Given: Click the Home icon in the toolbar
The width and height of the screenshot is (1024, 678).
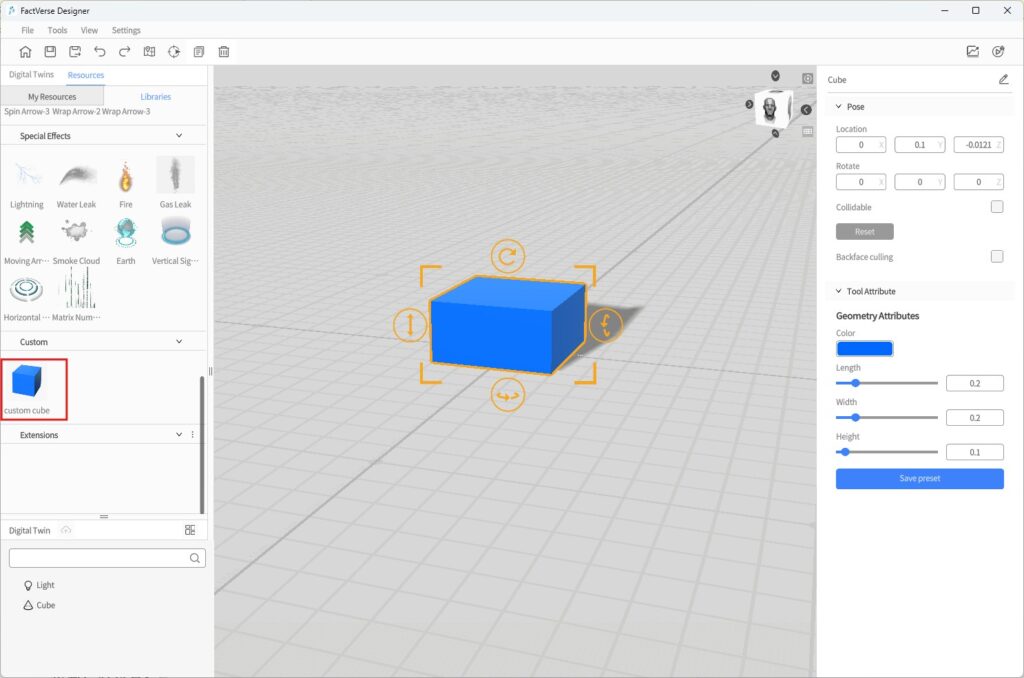Looking at the screenshot, I should (x=25, y=52).
